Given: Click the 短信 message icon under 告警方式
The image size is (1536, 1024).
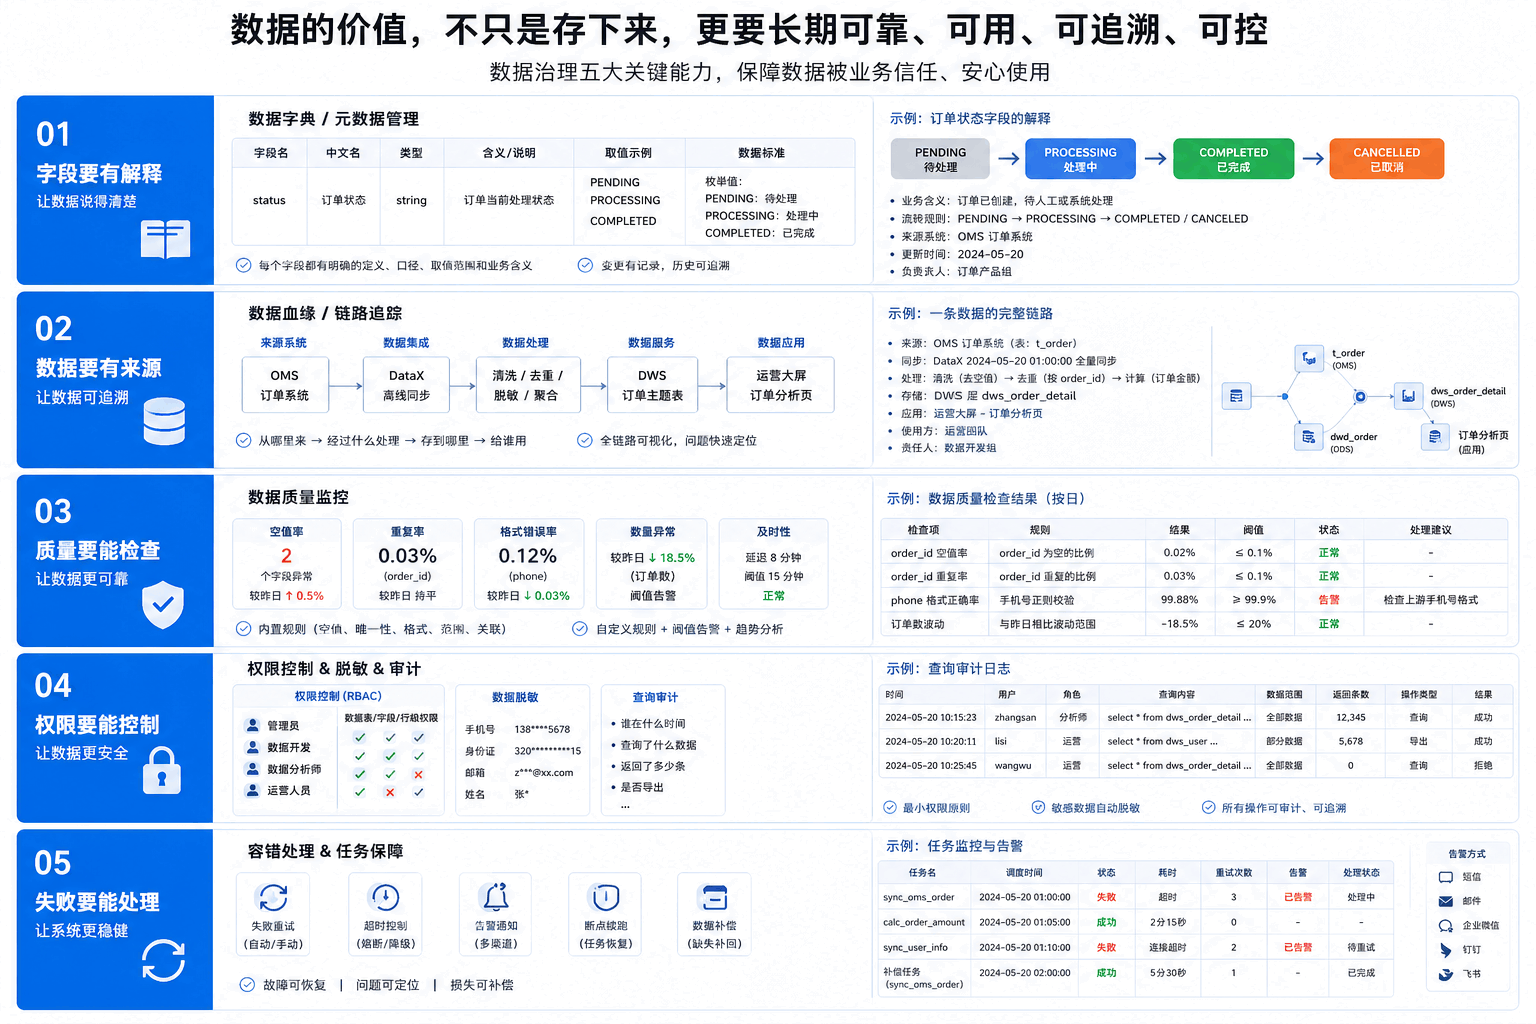Looking at the screenshot, I should tap(1446, 877).
